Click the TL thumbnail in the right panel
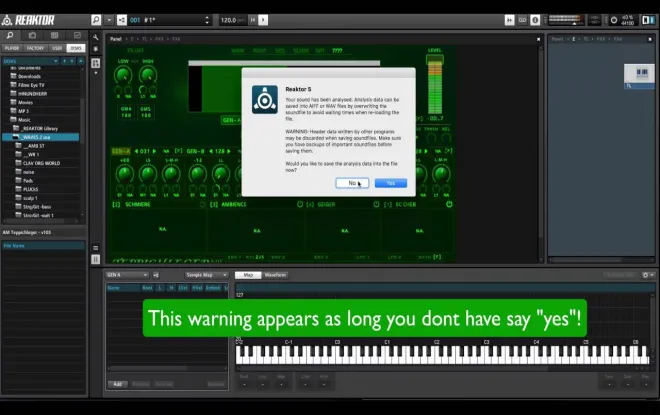 coord(639,76)
